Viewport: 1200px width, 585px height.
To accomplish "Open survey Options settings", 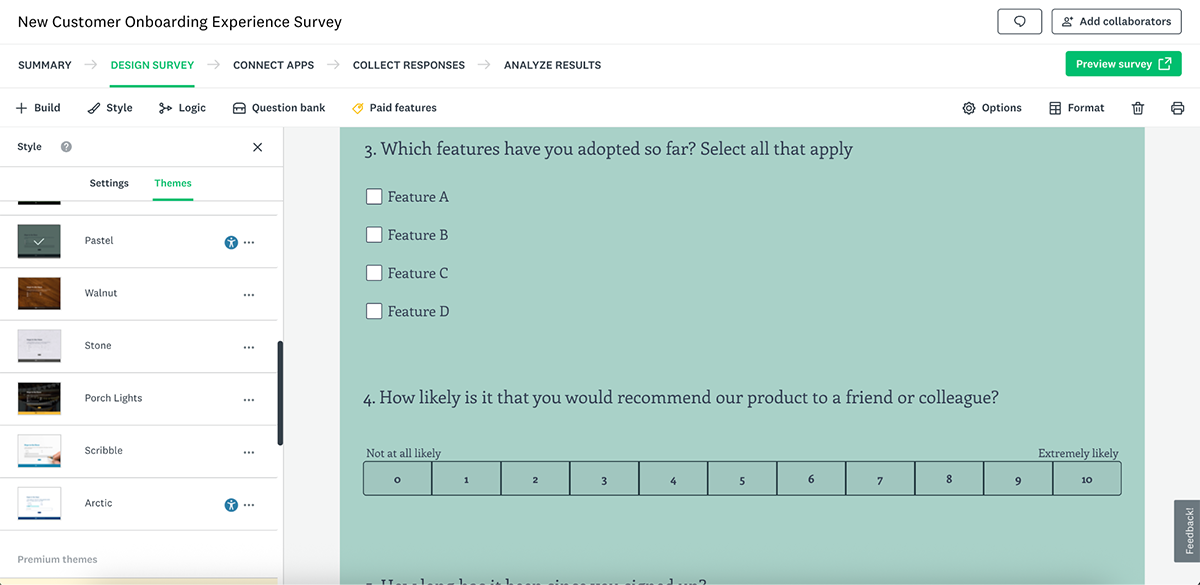I will 991,107.
